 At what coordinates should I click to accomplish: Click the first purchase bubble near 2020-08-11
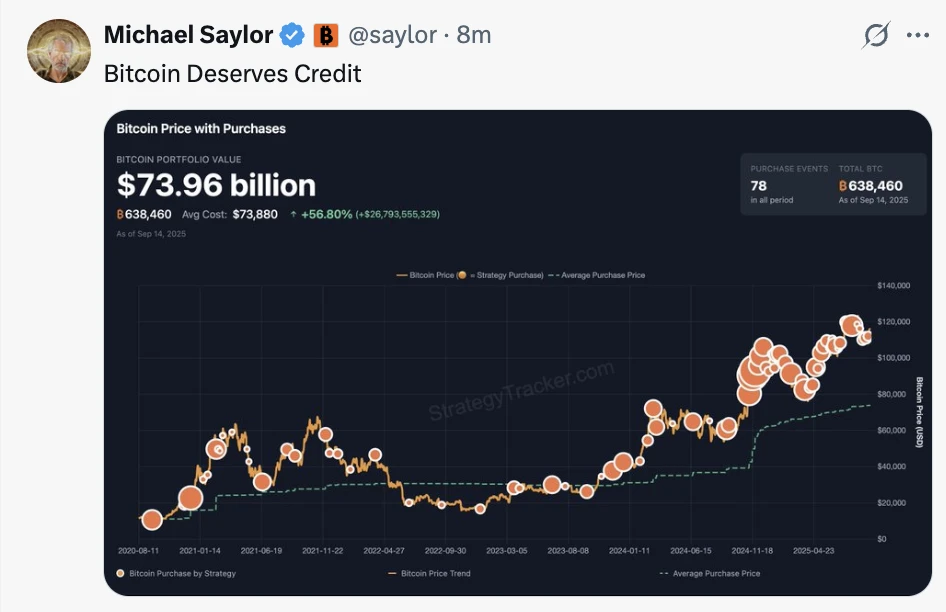click(x=151, y=520)
